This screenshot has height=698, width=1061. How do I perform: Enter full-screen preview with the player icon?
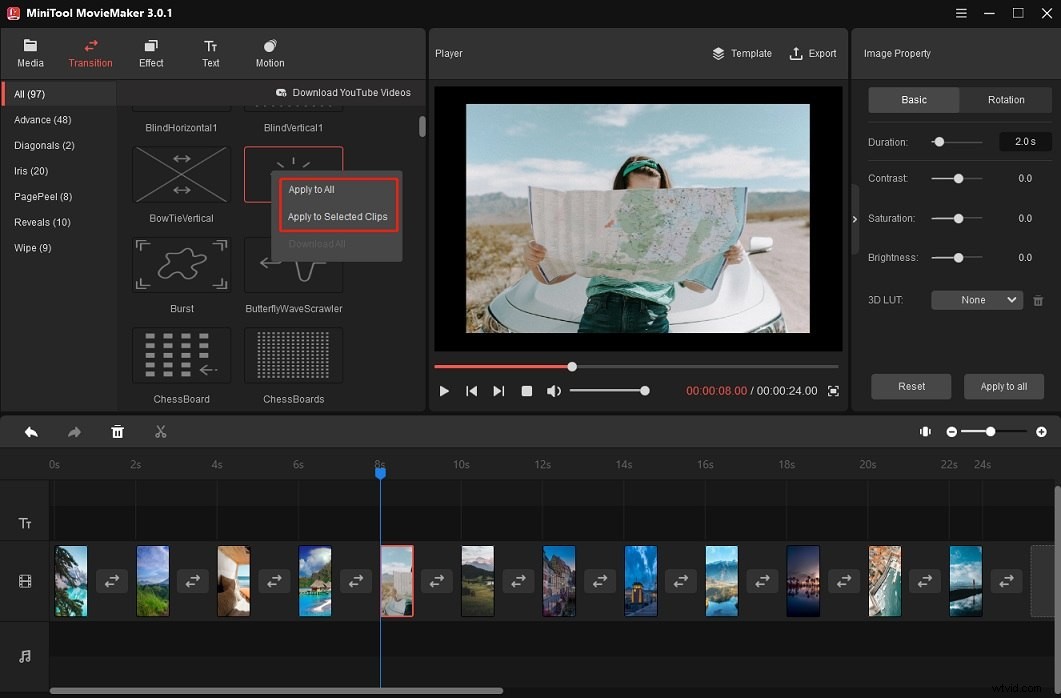pyautogui.click(x=834, y=391)
